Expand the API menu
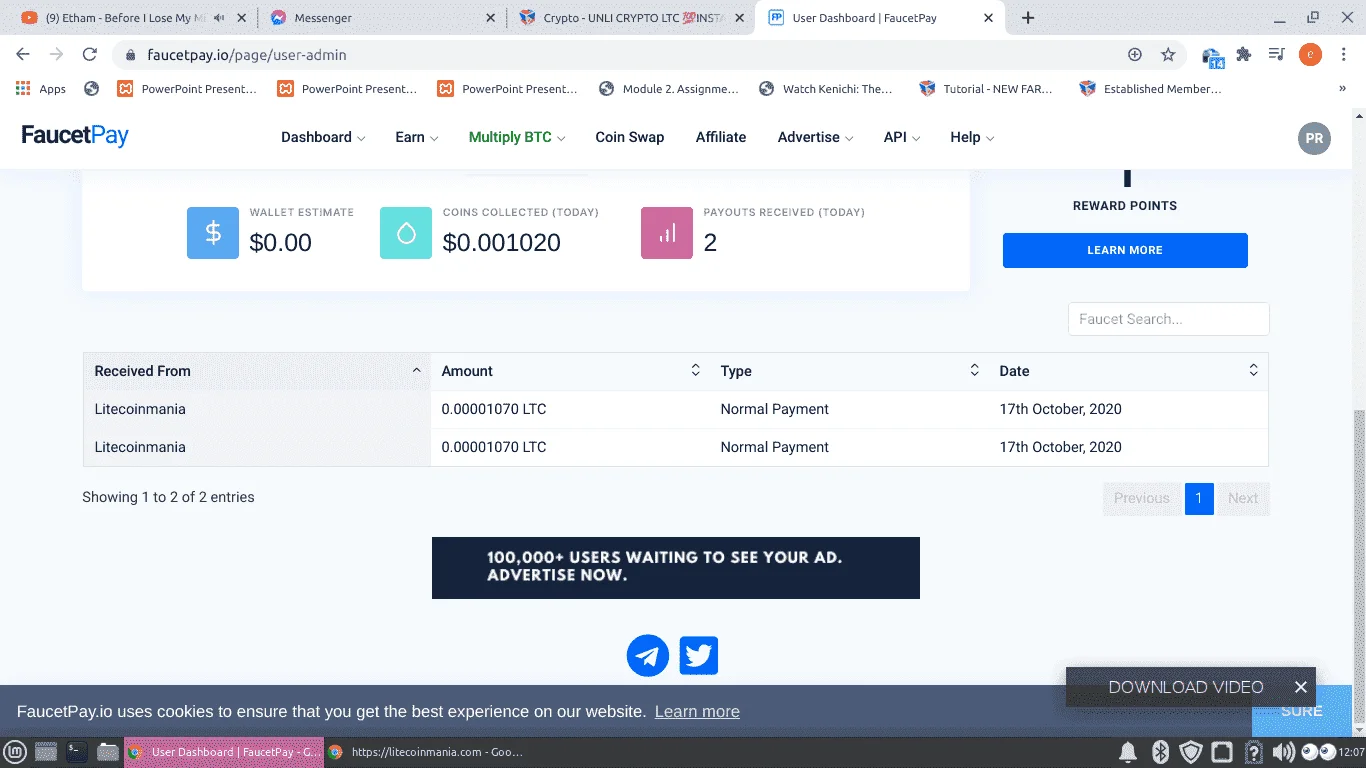1366x768 pixels. tap(902, 137)
